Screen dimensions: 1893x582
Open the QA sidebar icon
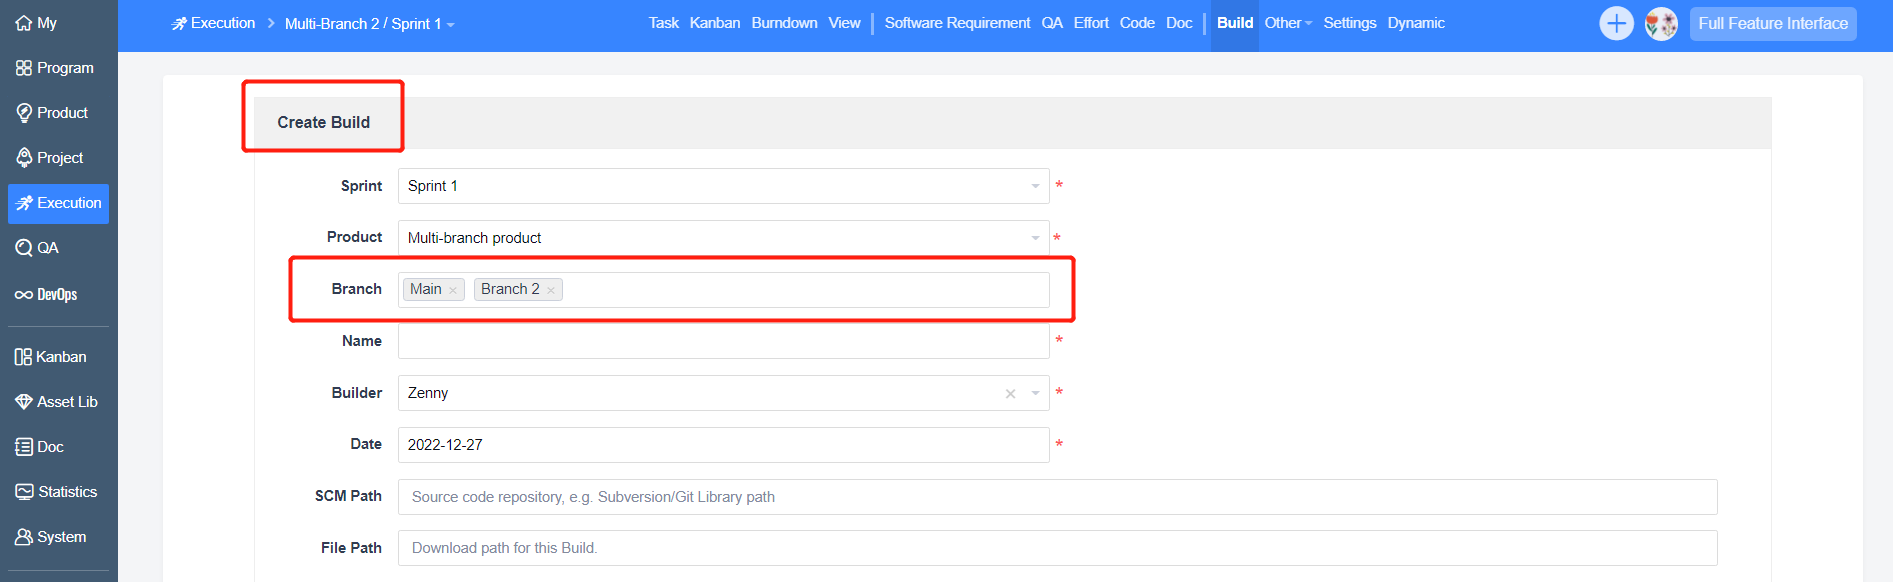click(24, 248)
